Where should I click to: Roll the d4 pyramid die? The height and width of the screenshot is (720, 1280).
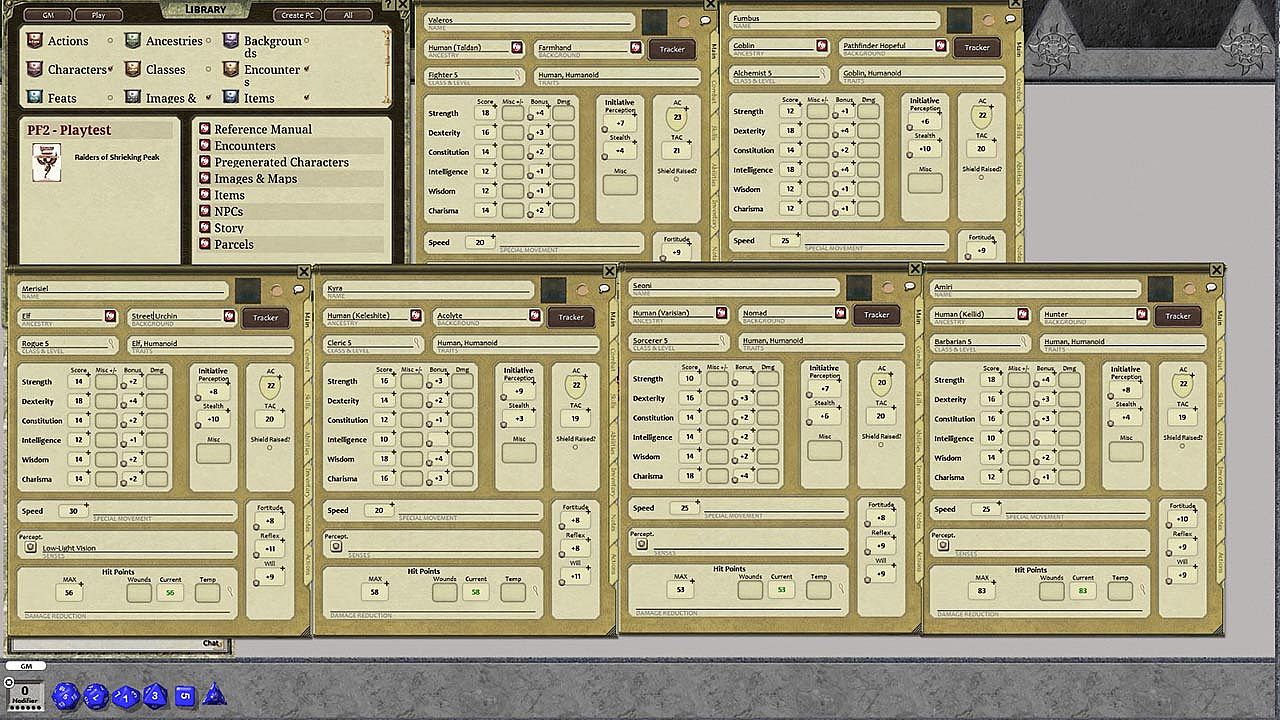point(214,694)
